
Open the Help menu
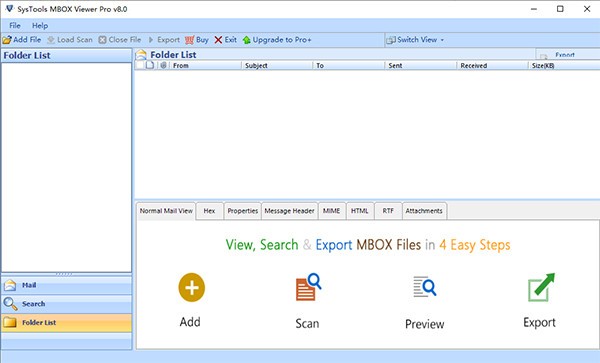point(40,26)
